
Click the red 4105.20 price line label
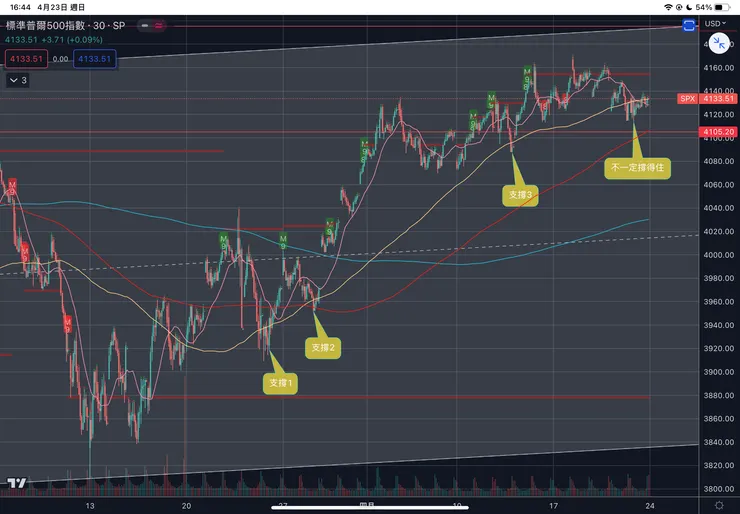718,132
